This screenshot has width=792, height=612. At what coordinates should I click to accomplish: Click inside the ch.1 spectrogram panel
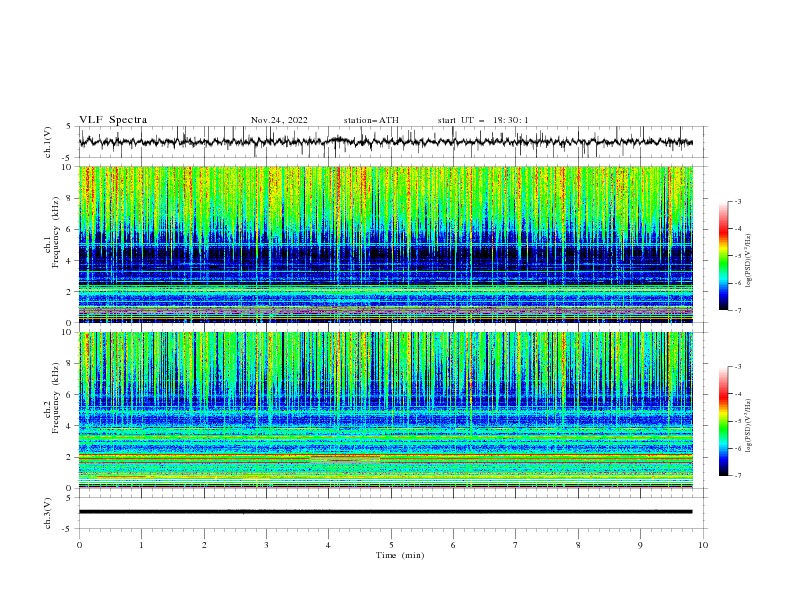385,244
